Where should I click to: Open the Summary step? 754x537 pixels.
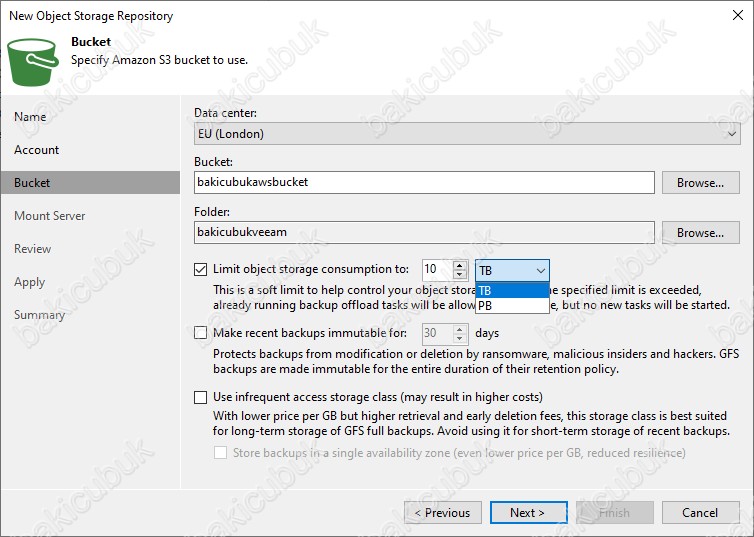[x=39, y=315]
